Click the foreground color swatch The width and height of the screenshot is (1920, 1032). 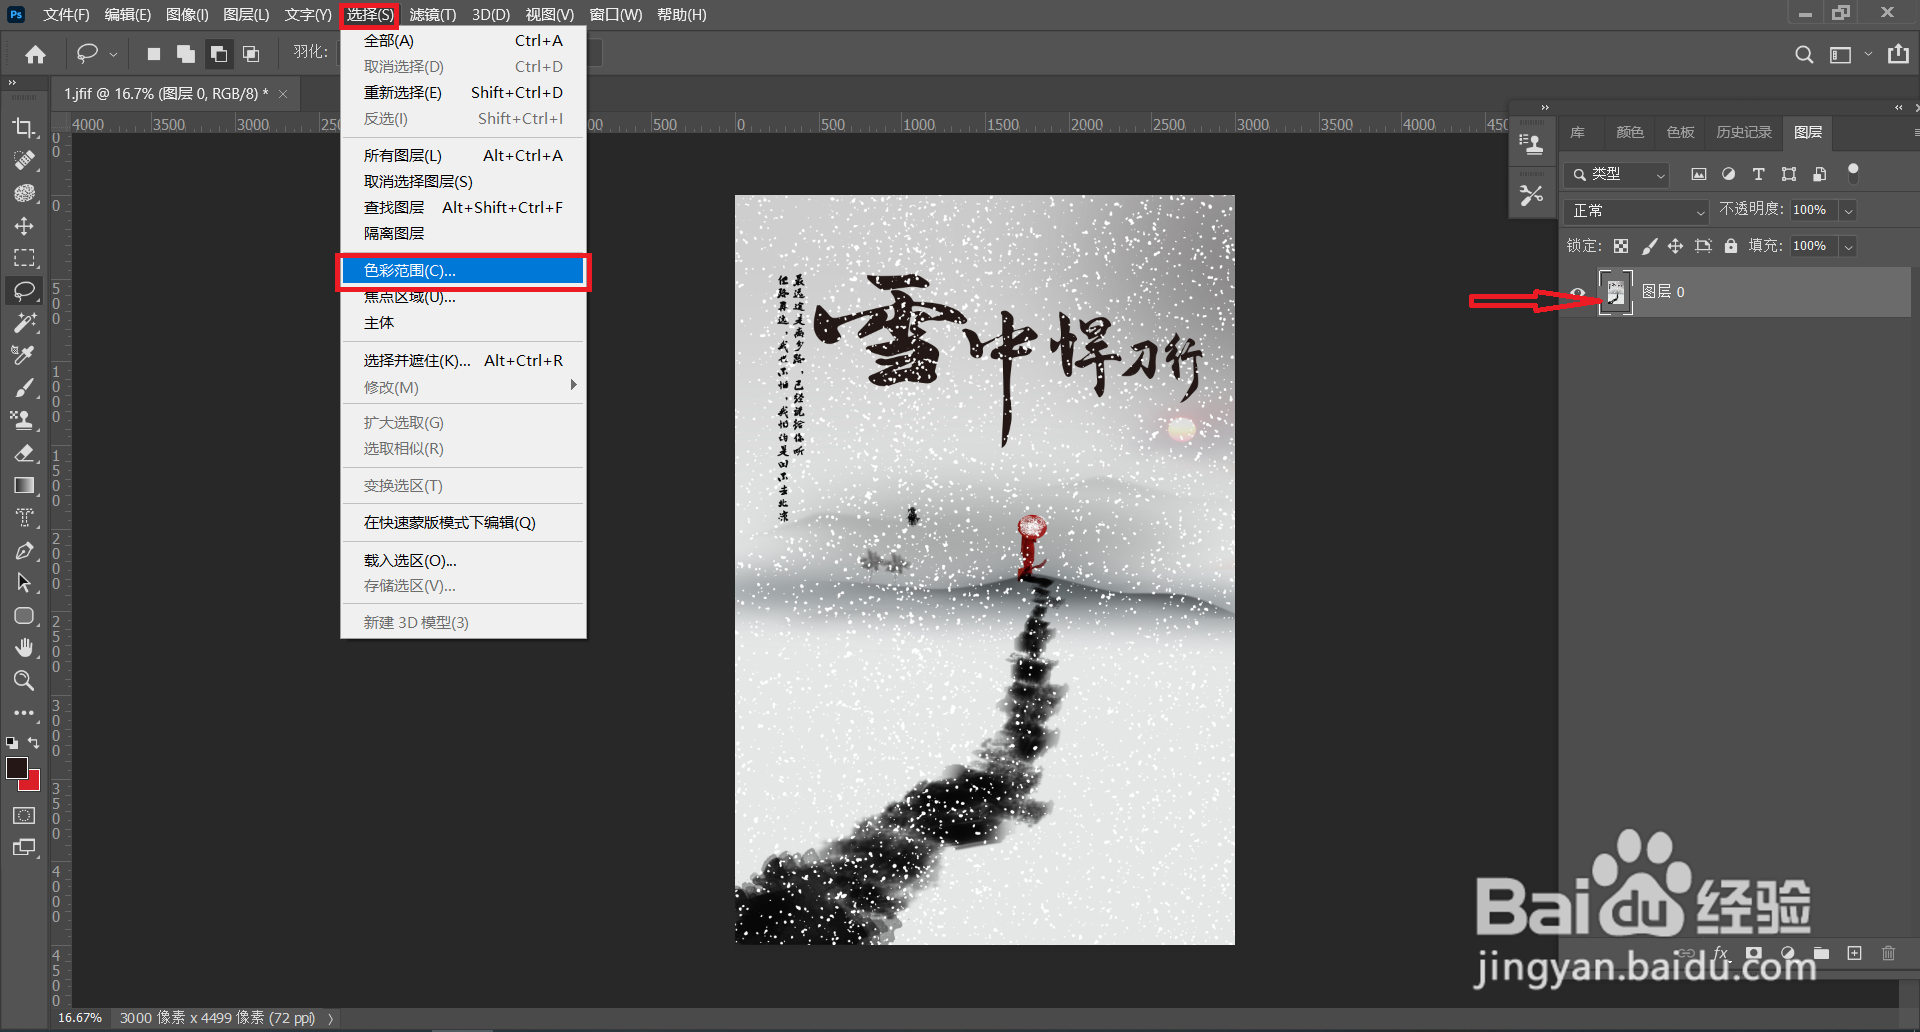[16, 767]
